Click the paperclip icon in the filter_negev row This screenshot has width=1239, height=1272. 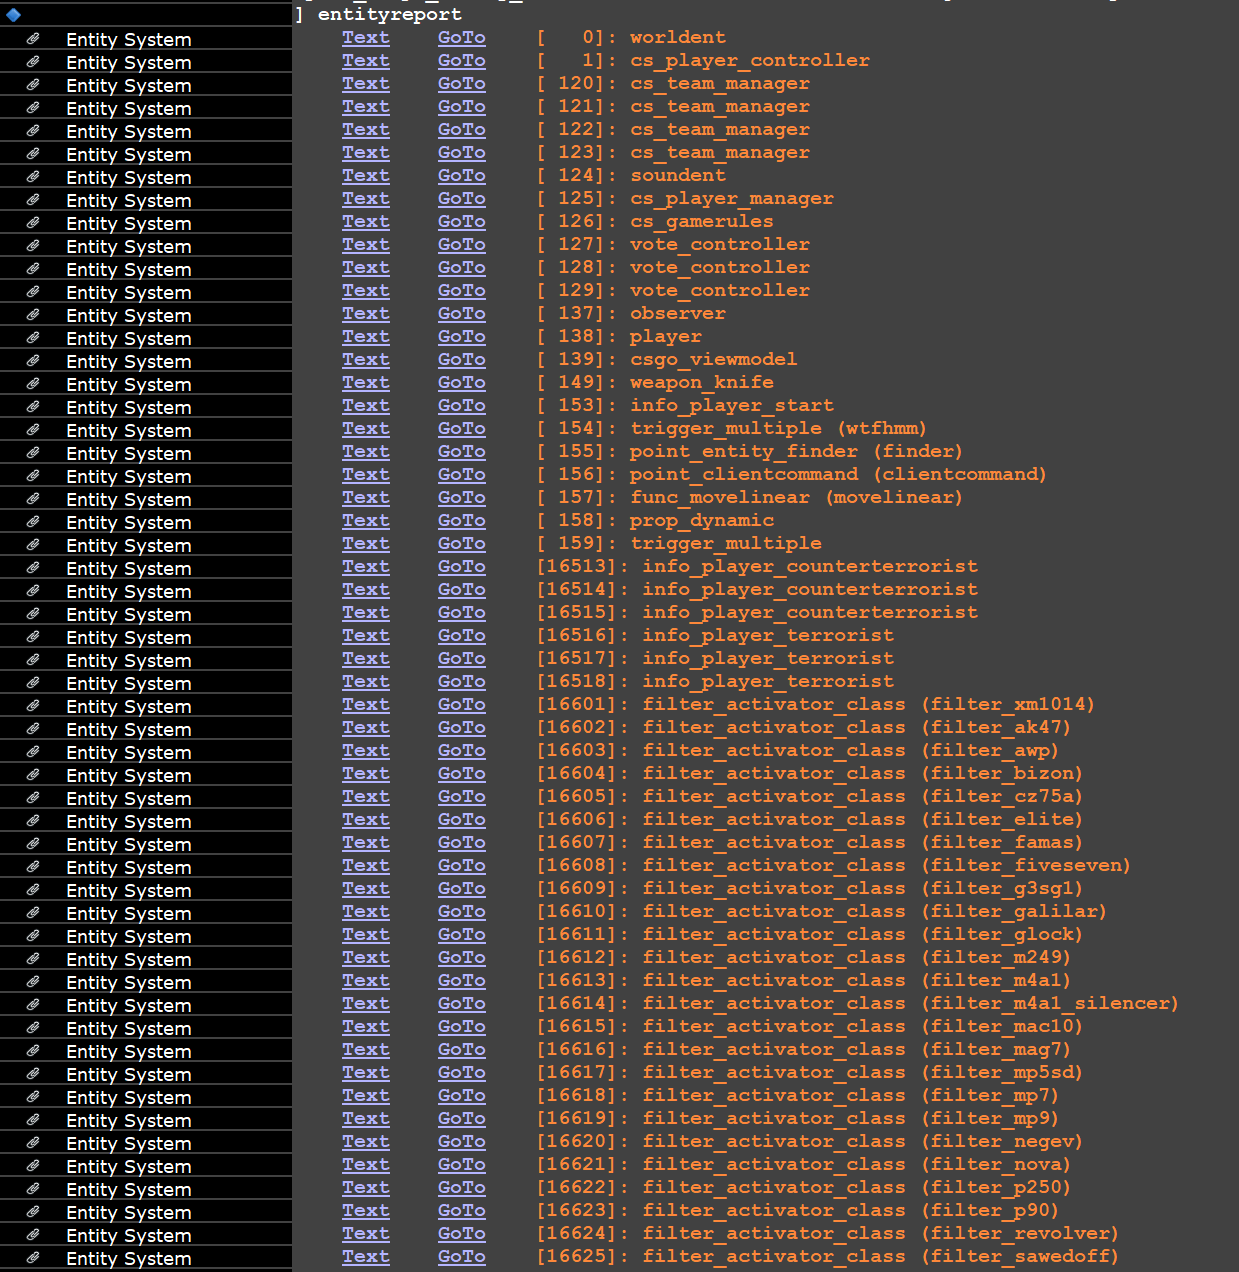33,1143
